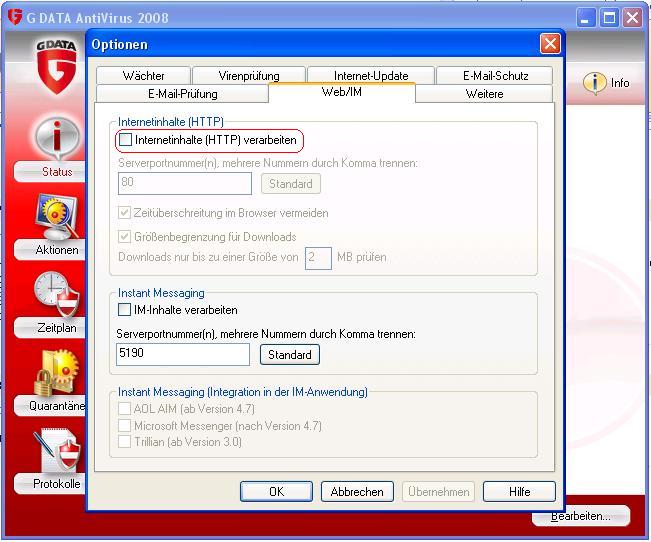Screen dimensions: 651x542
Task: Click the HTTP port number field
Action: [185, 183]
